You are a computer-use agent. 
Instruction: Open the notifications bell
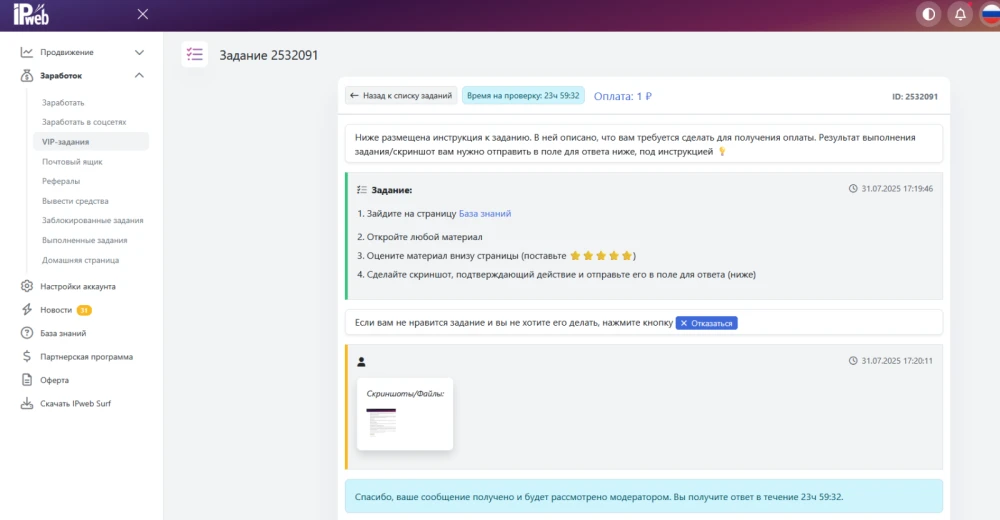click(x=960, y=14)
